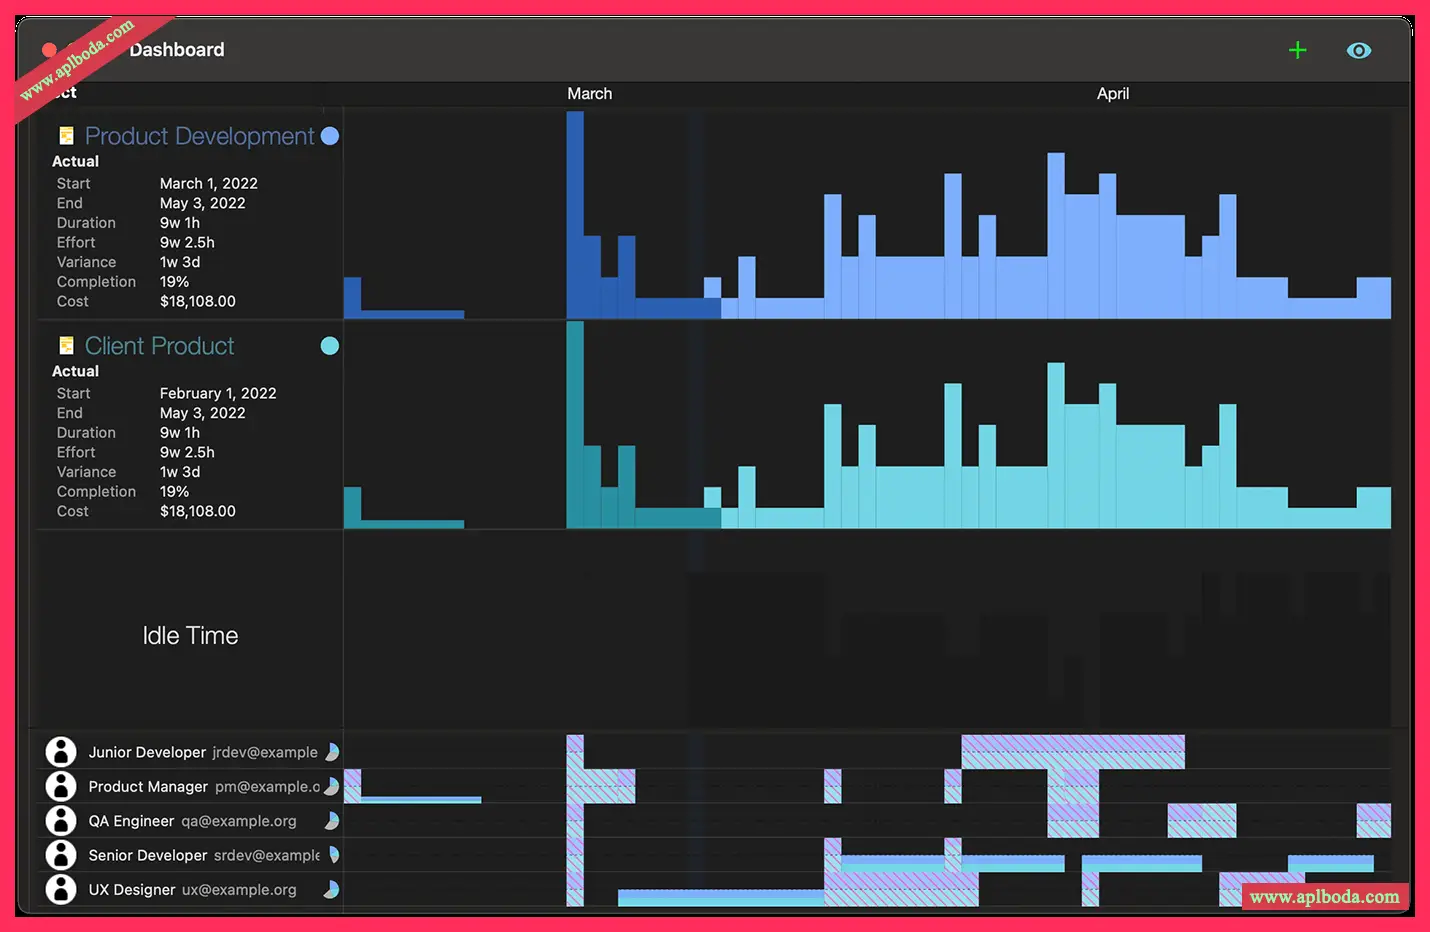The height and width of the screenshot is (932, 1430).
Task: Click the tallest bar in Client Product chart
Action: (575, 425)
